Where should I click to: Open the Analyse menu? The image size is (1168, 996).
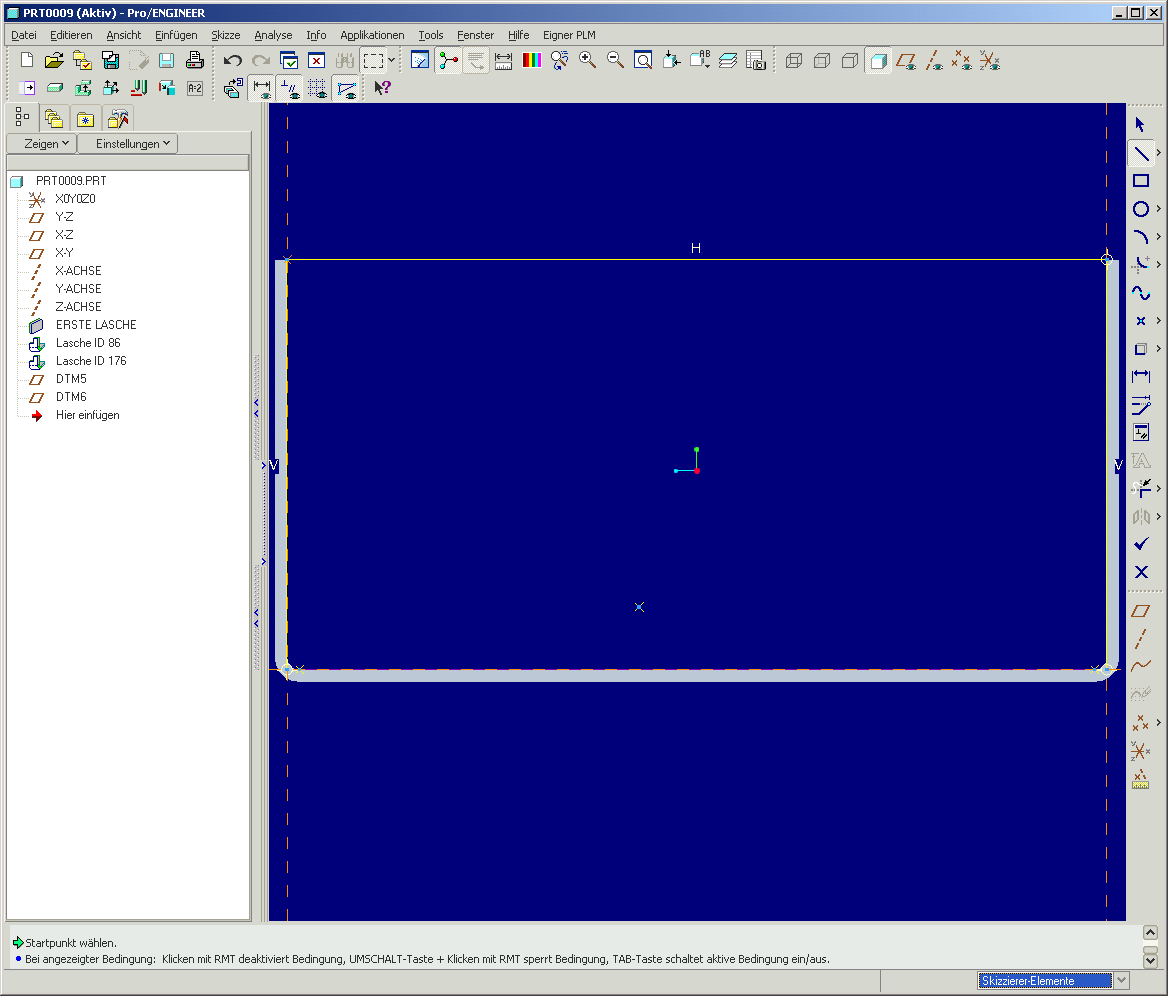click(x=273, y=35)
